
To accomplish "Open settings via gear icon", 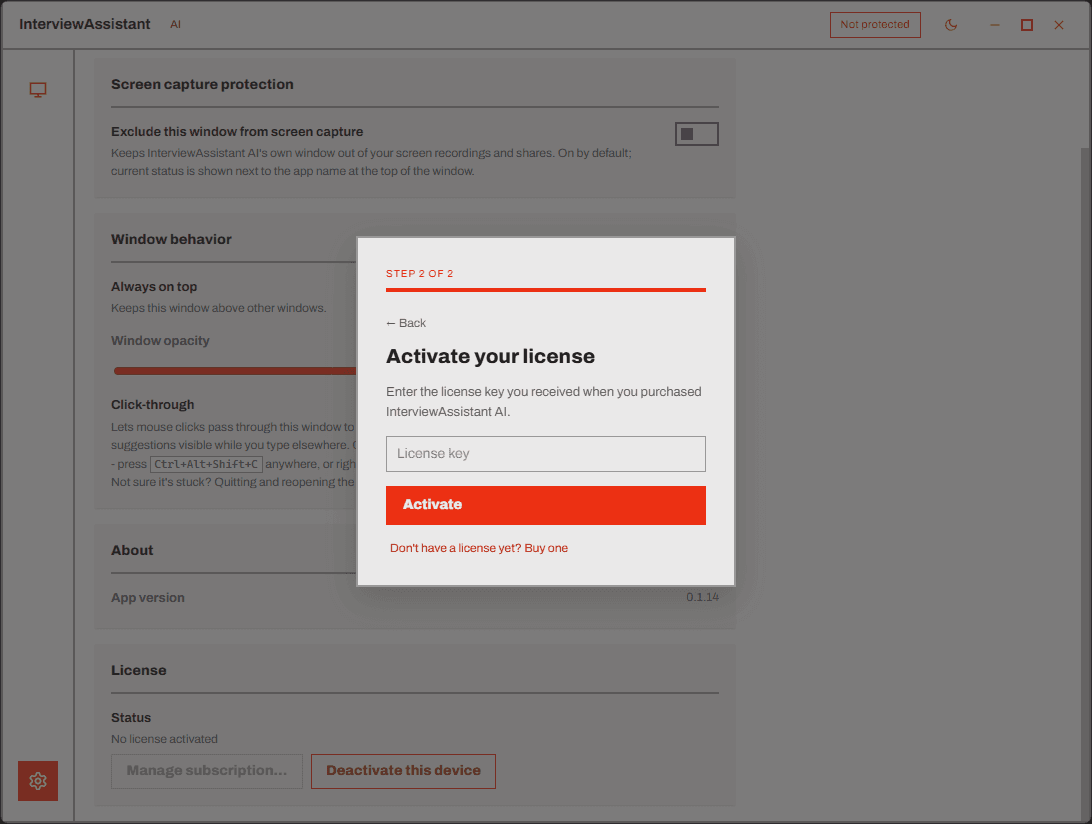I will click(38, 781).
